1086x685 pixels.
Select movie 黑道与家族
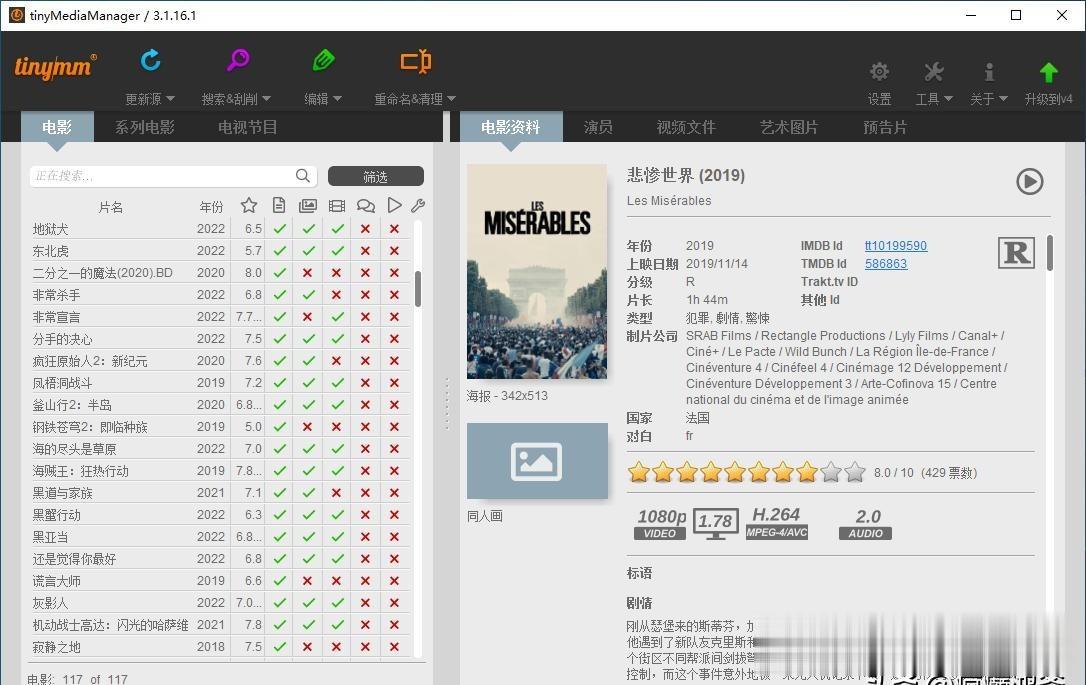(x=220, y=492)
